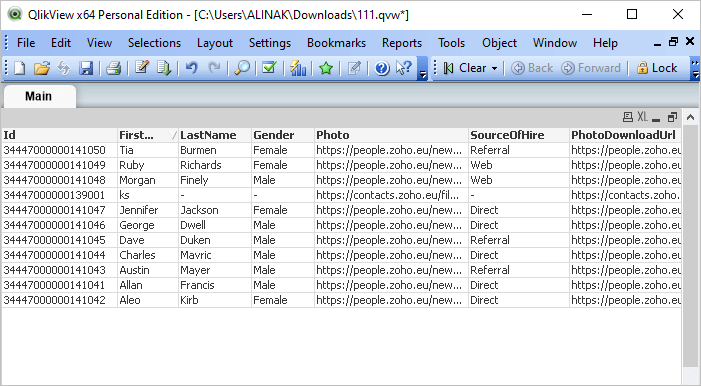Select first name Jennifer cell

coord(148,210)
